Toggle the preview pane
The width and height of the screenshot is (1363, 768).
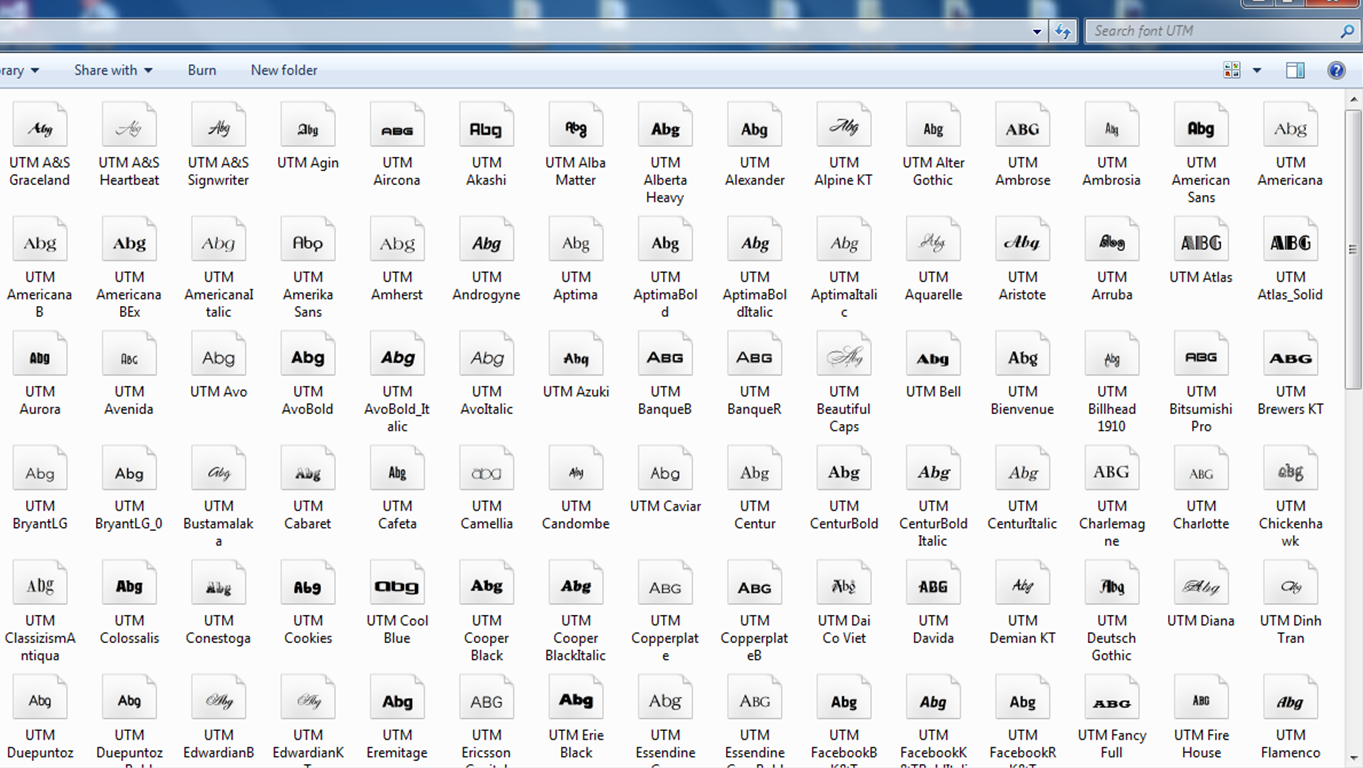(1293, 70)
